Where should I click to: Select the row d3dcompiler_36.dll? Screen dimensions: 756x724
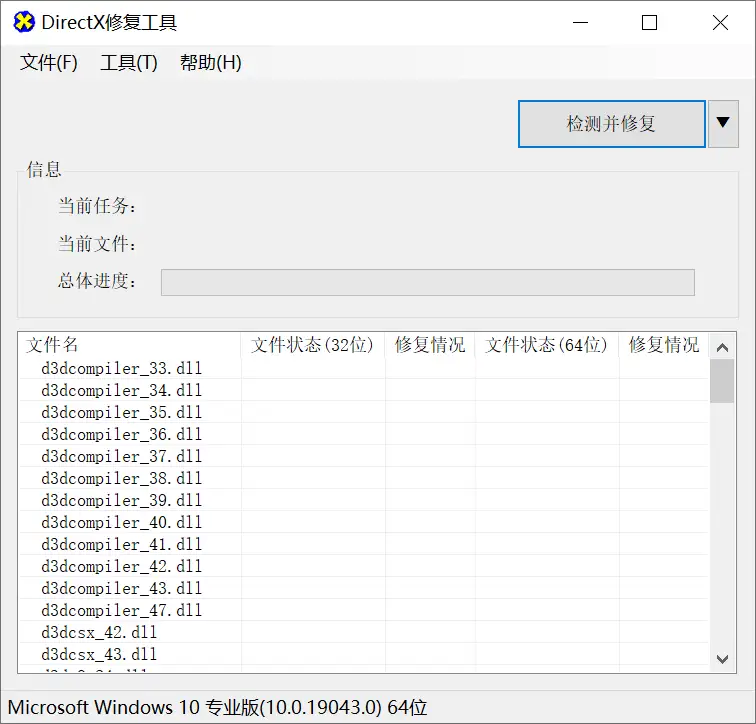(364, 434)
